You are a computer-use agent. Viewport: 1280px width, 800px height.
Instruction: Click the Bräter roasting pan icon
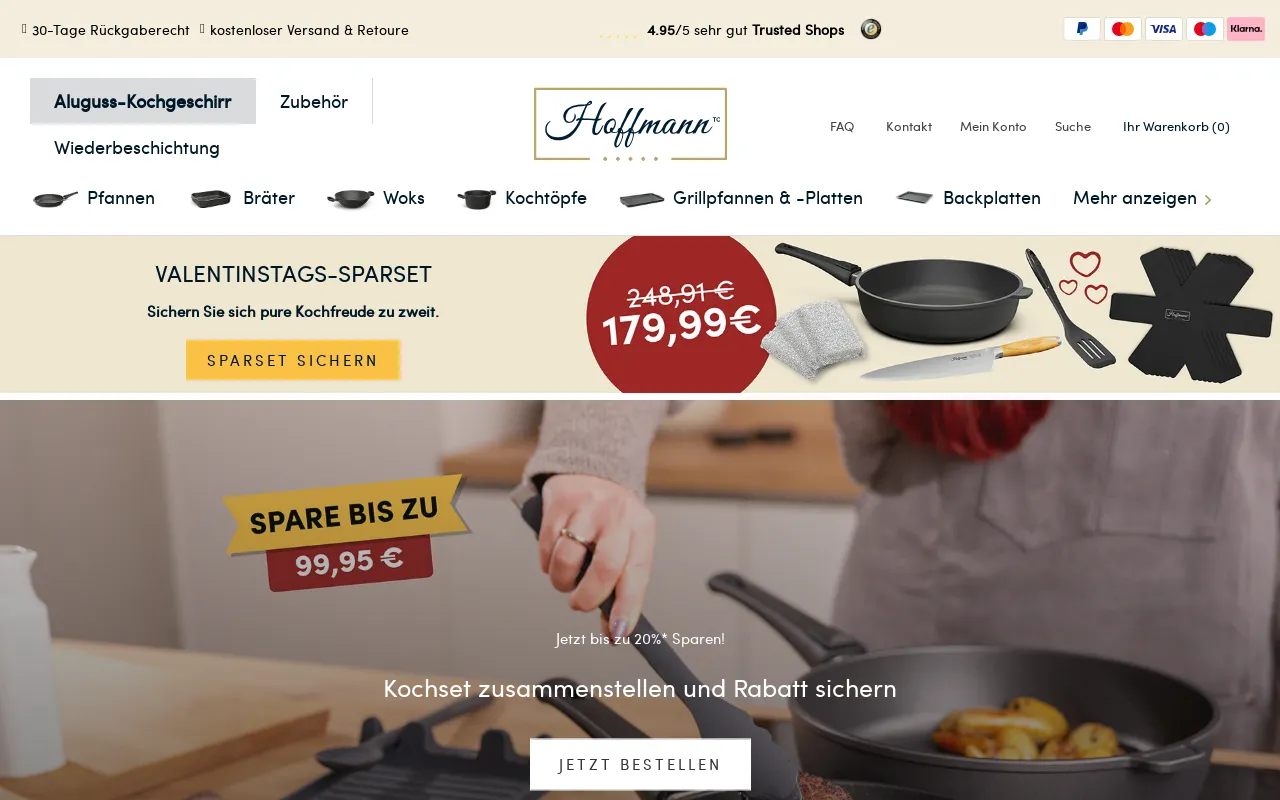point(211,198)
